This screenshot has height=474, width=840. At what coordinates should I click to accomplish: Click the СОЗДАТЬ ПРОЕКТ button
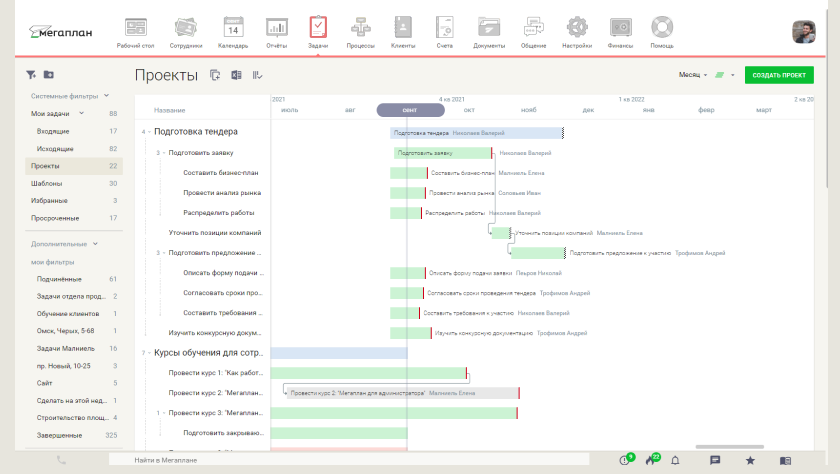779,75
